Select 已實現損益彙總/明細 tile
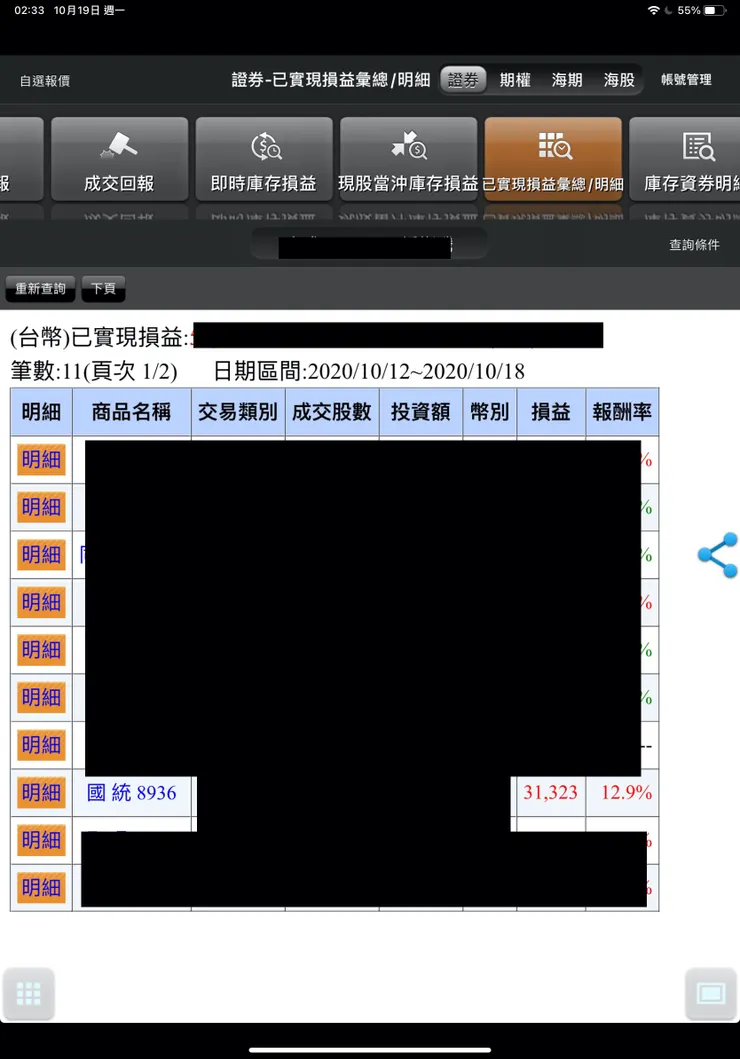The height and width of the screenshot is (1059, 740). [x=553, y=159]
